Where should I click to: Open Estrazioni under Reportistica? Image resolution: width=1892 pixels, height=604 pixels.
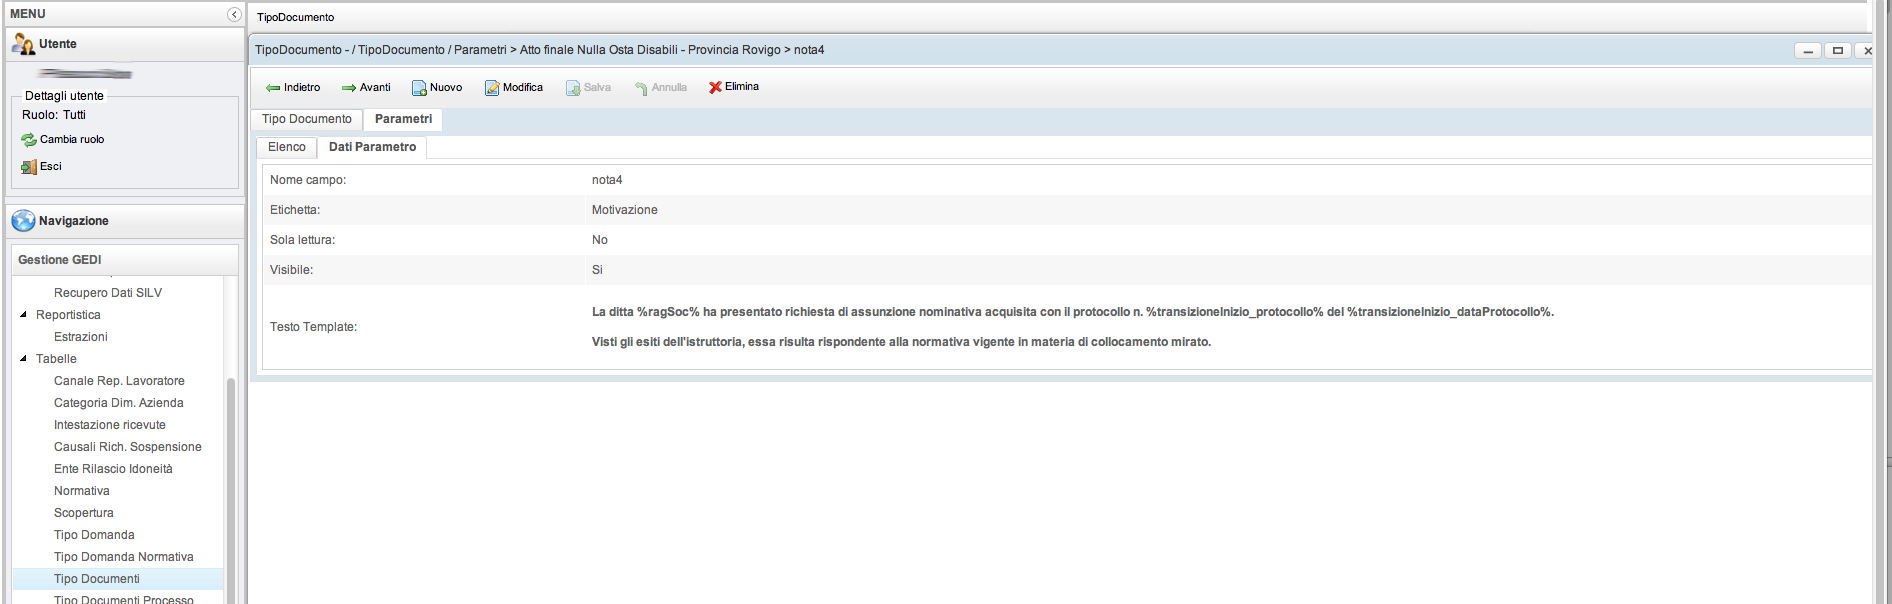[x=81, y=337]
